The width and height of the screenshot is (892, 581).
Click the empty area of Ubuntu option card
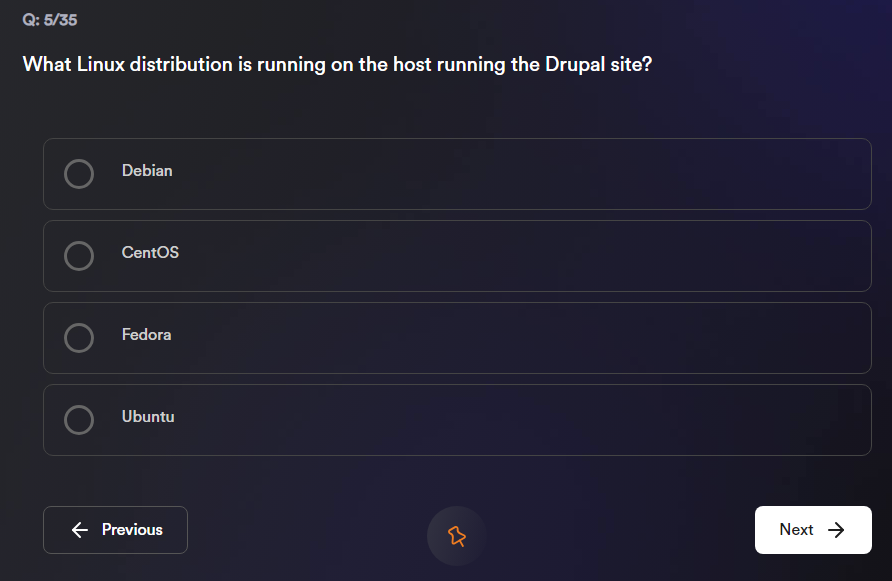pos(520,420)
